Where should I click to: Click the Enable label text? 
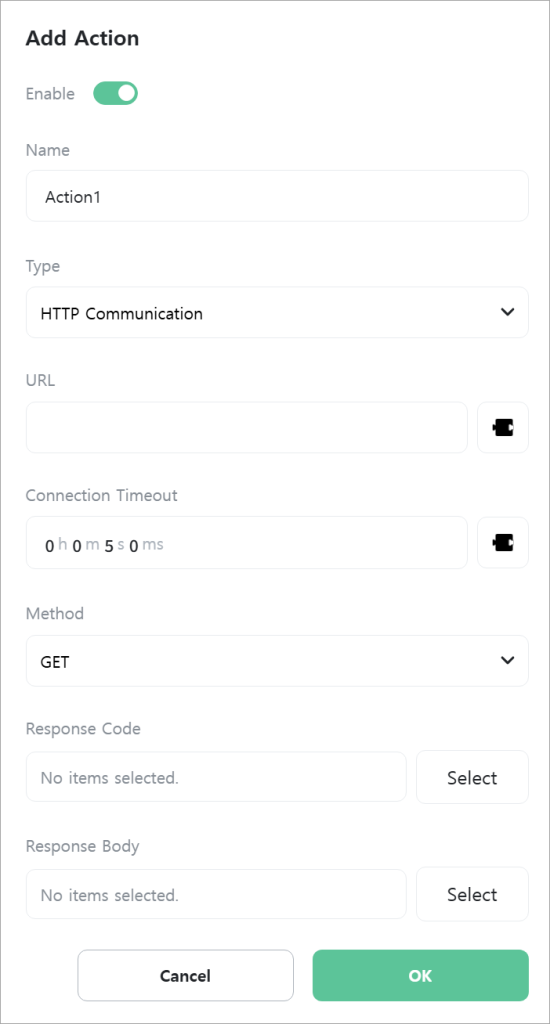click(50, 93)
